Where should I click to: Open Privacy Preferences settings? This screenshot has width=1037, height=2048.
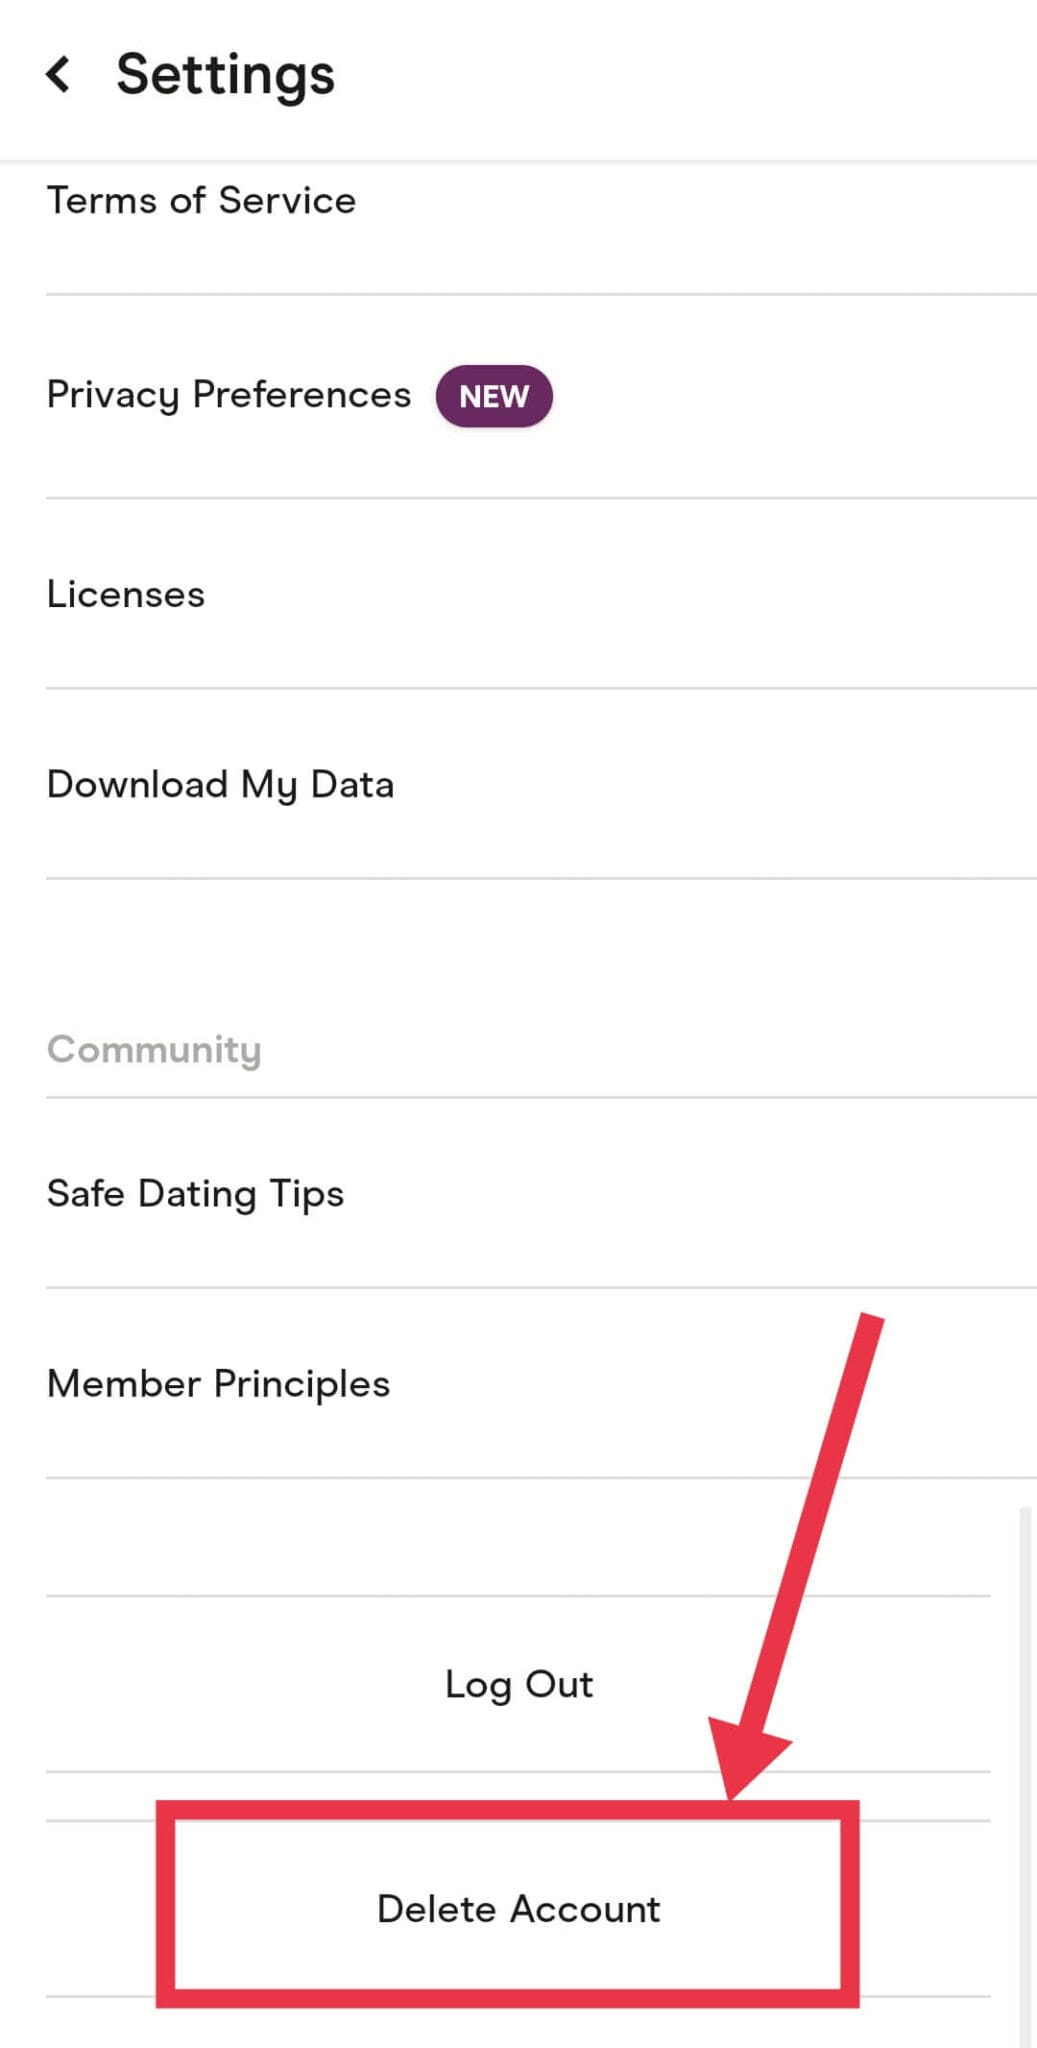(x=227, y=394)
